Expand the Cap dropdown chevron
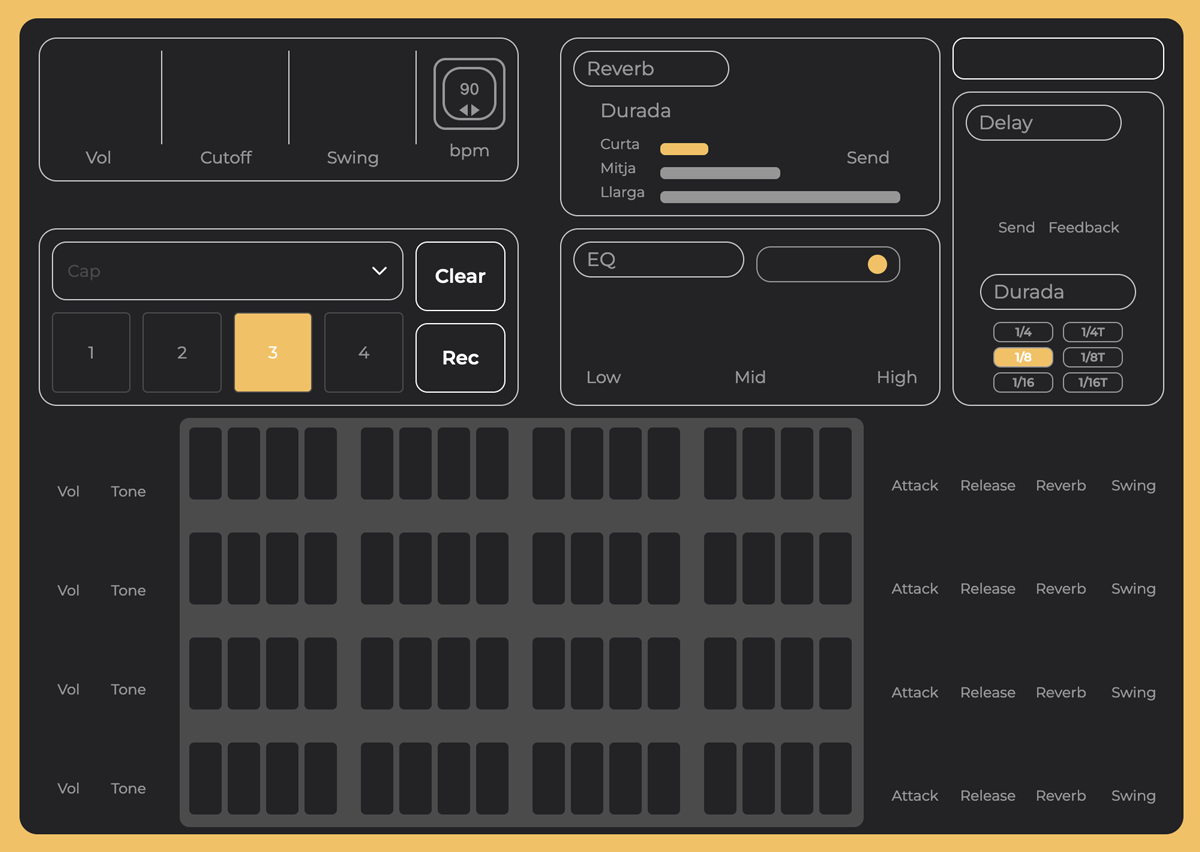Image resolution: width=1200 pixels, height=852 pixels. (379, 271)
